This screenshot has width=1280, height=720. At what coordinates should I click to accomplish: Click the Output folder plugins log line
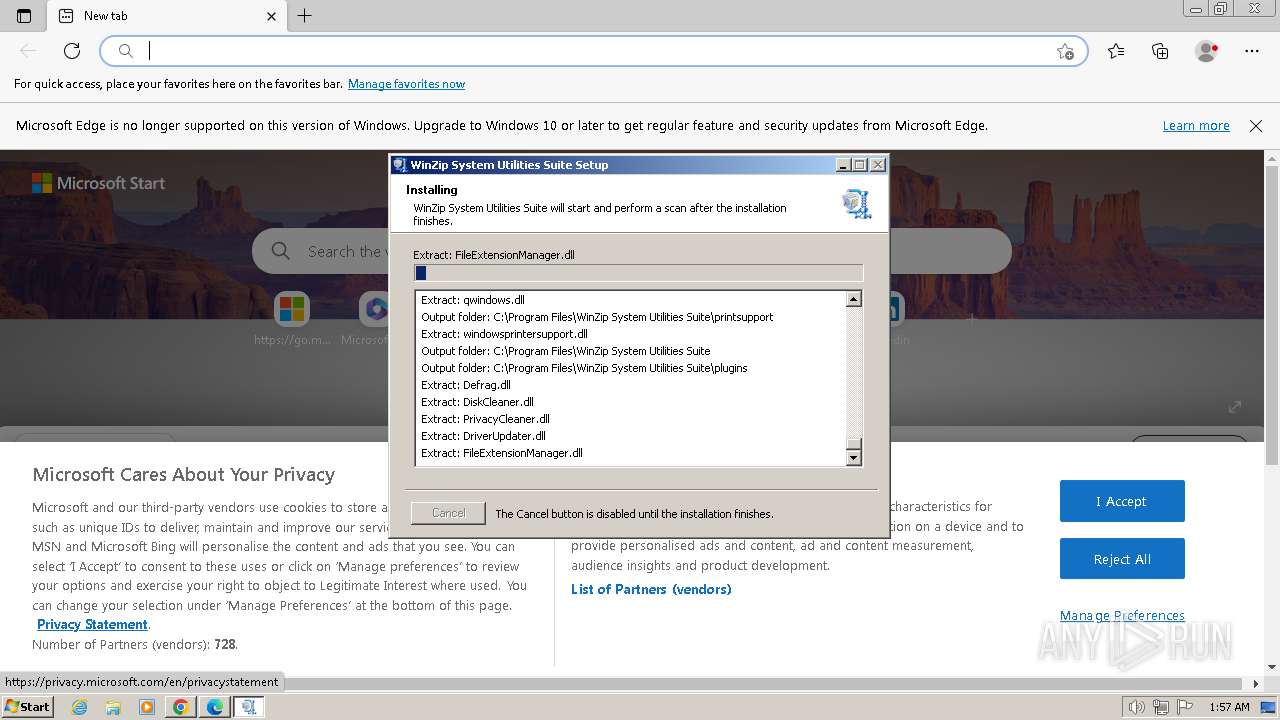tap(584, 368)
